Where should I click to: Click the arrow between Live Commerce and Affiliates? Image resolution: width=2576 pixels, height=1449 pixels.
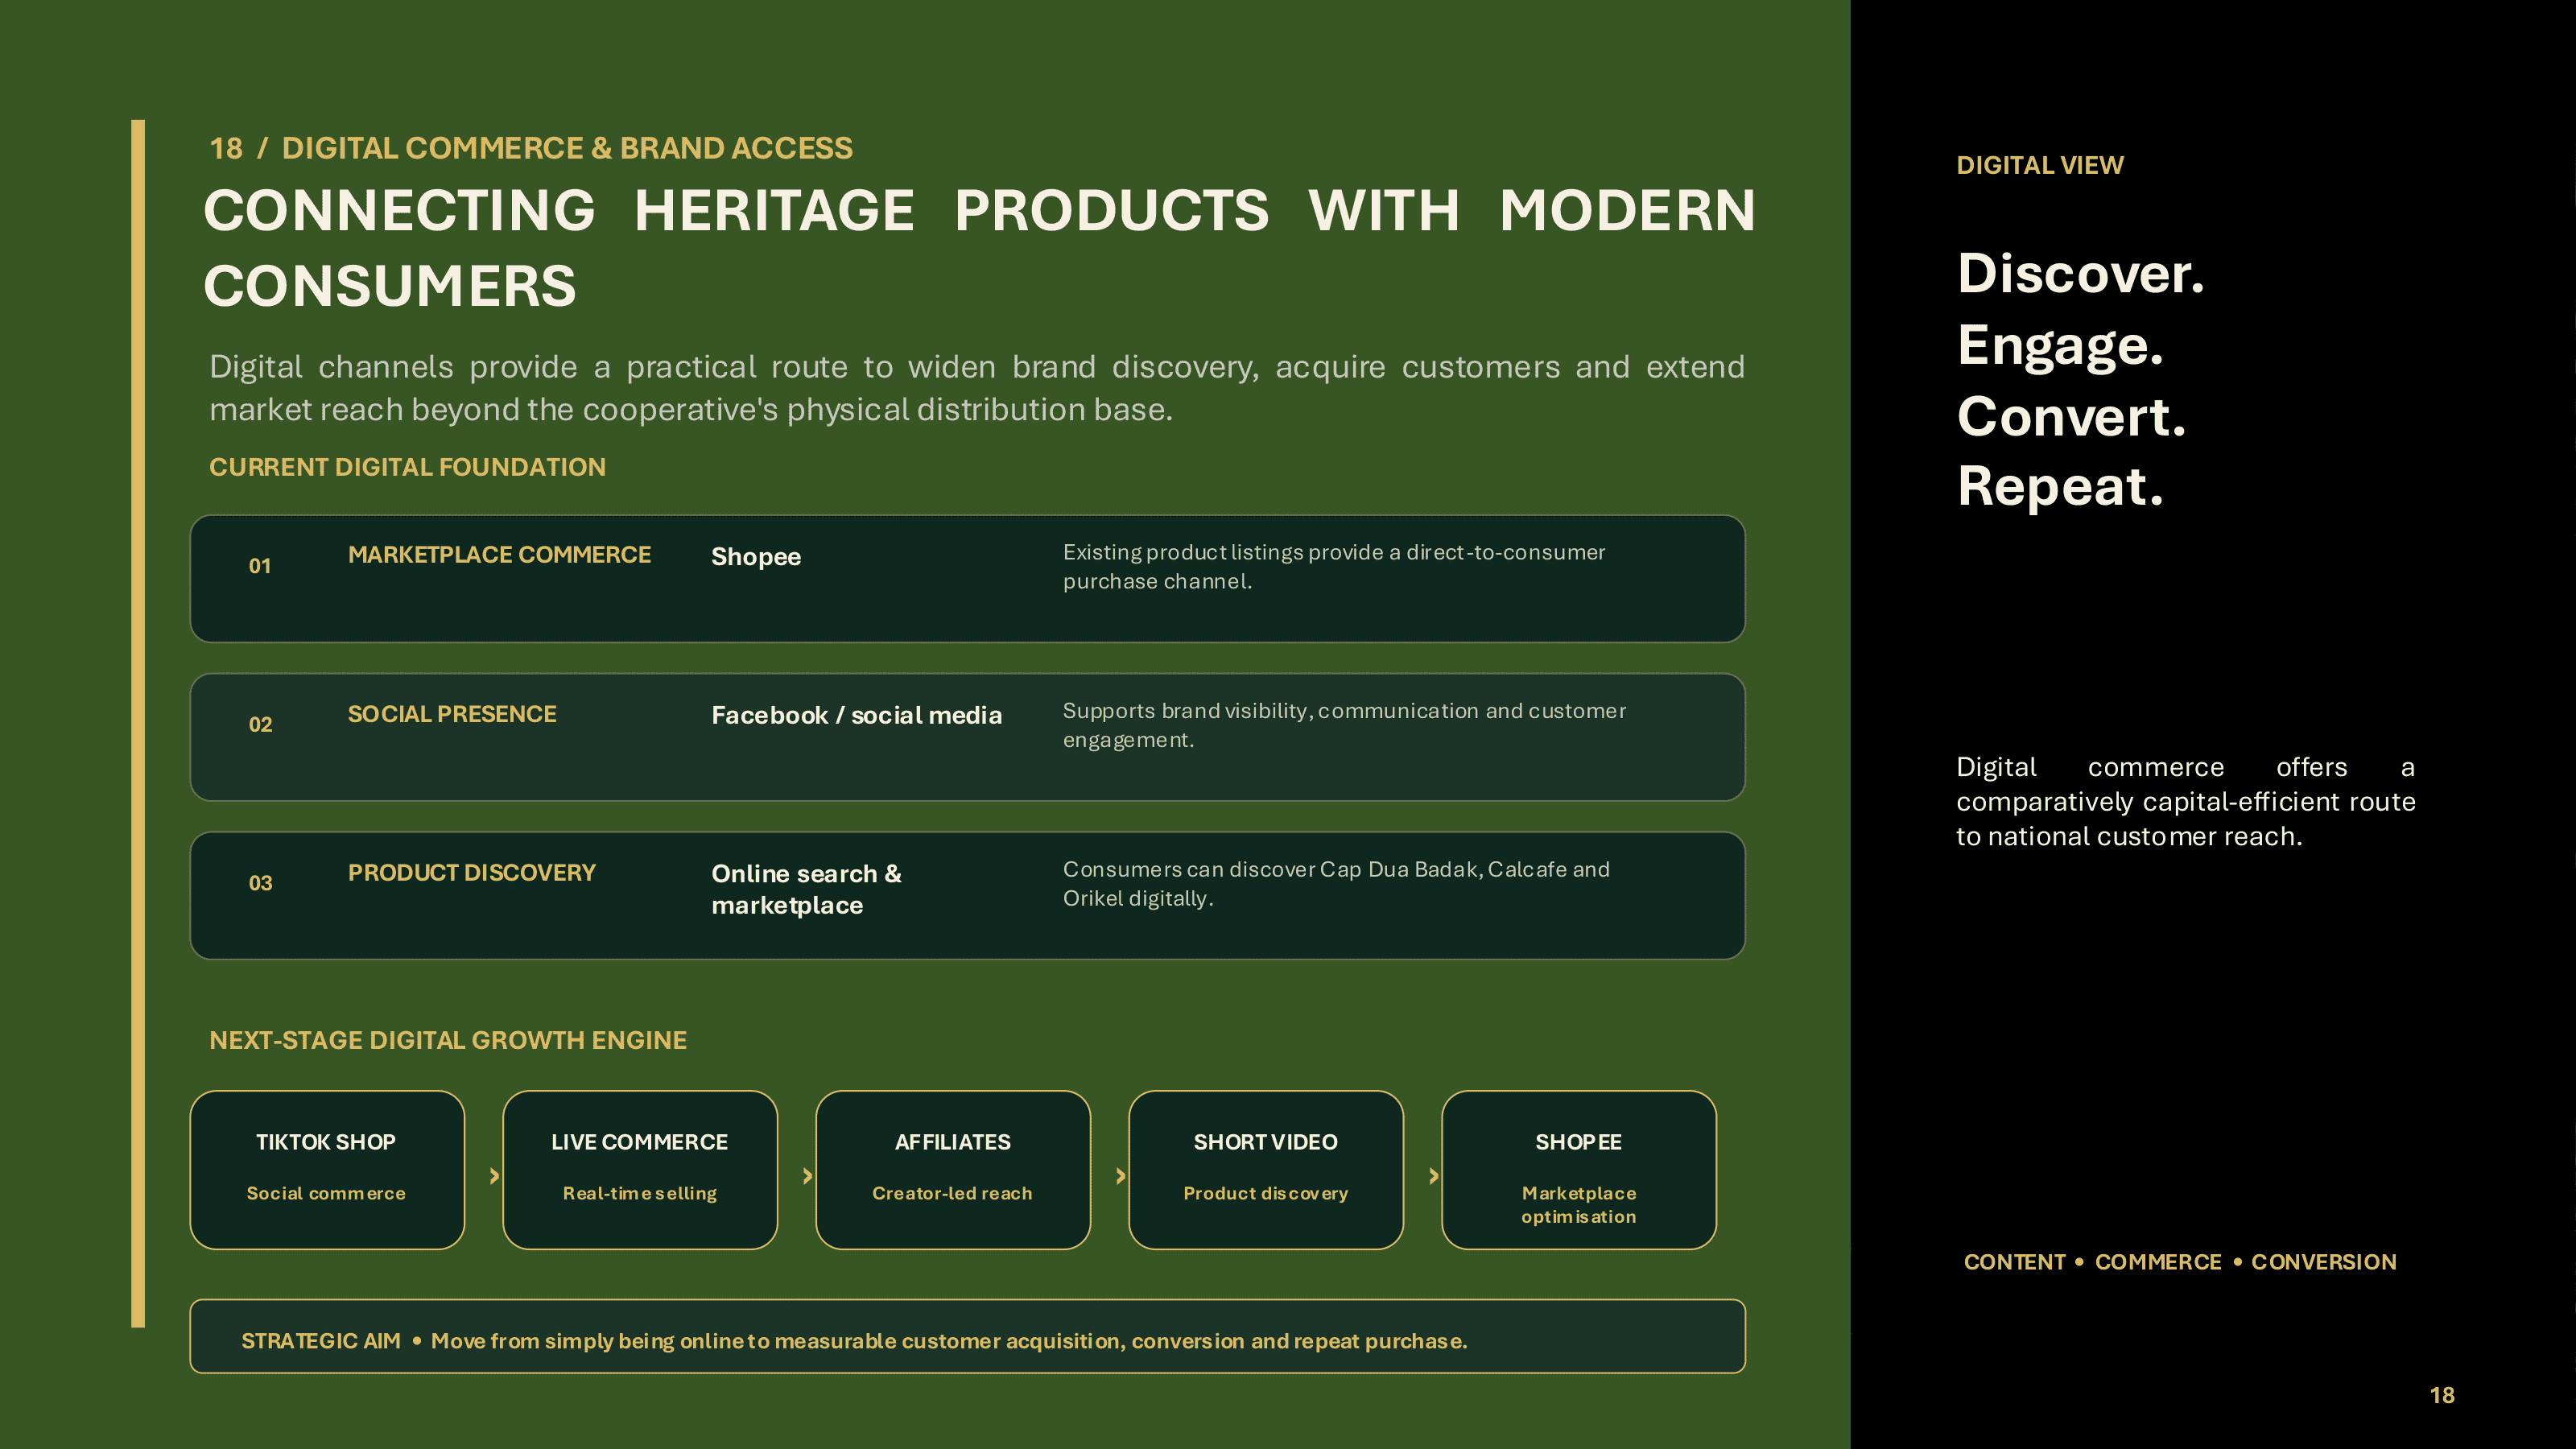coord(807,1176)
